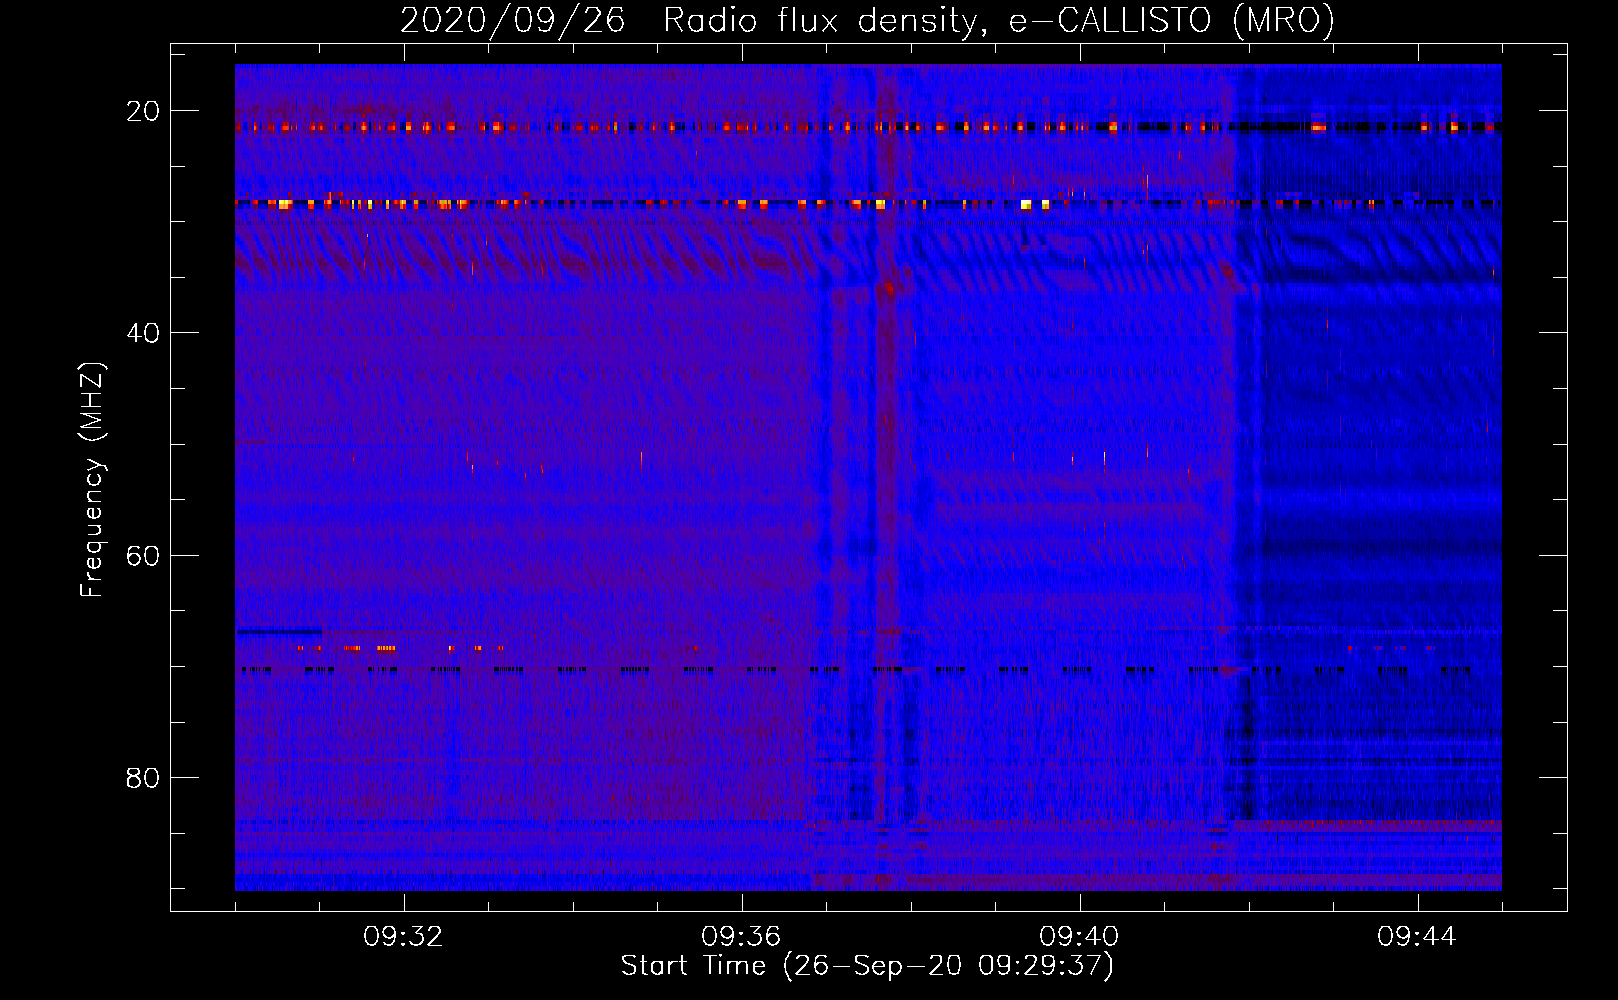The image size is (1618, 1000).
Task: Click the 09:44 time tick label
Action: click(1417, 937)
